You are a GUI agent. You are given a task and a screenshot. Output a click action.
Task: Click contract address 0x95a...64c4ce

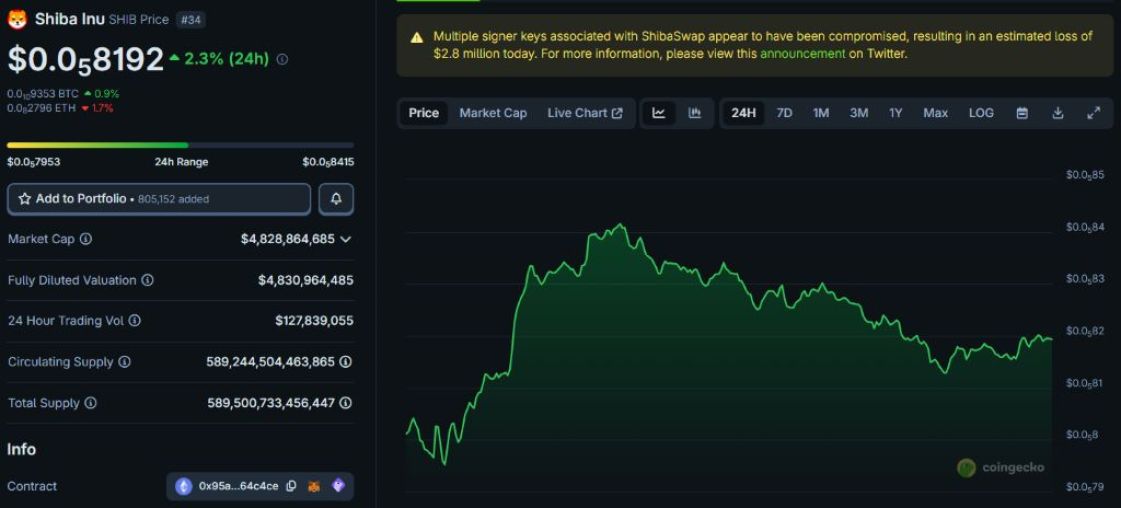coord(239,486)
